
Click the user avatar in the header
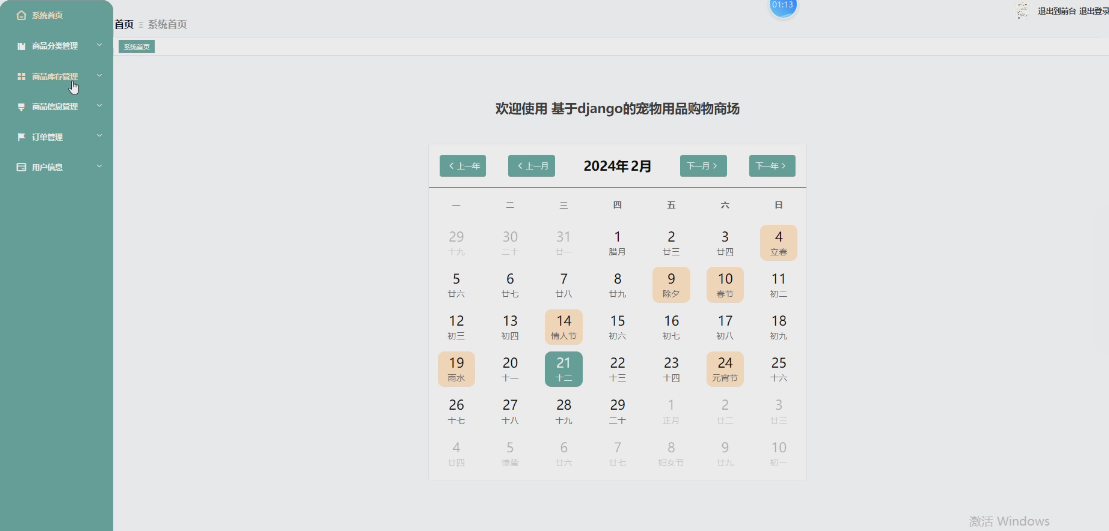[1023, 11]
